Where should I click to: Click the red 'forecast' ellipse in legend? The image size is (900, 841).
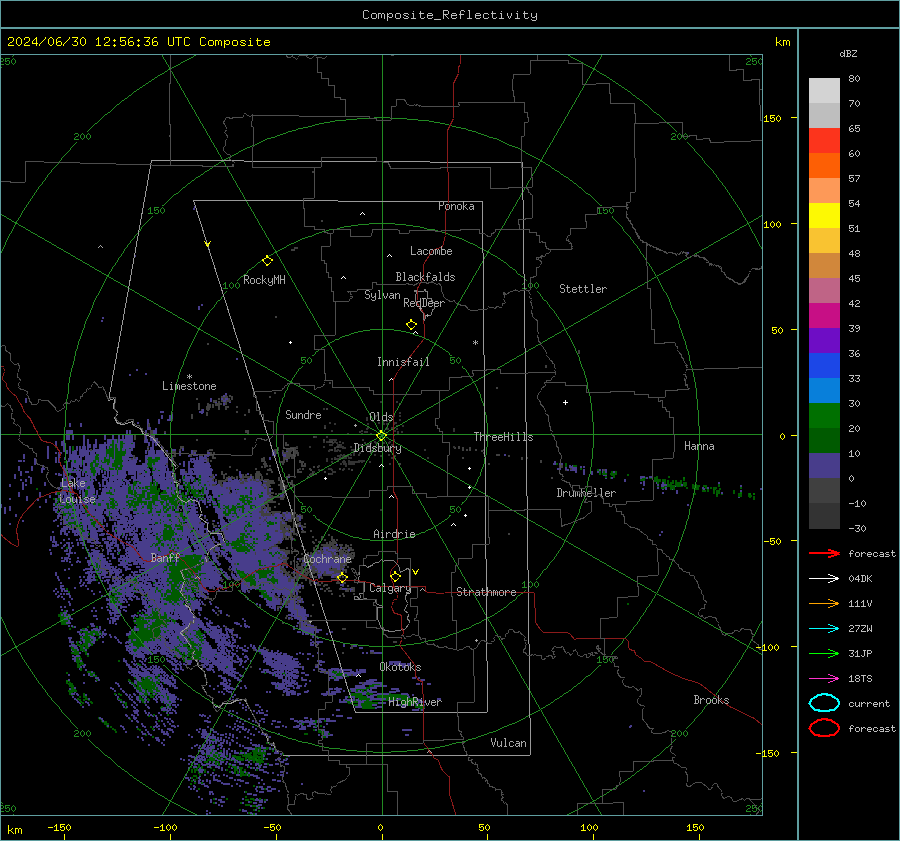coord(824,728)
